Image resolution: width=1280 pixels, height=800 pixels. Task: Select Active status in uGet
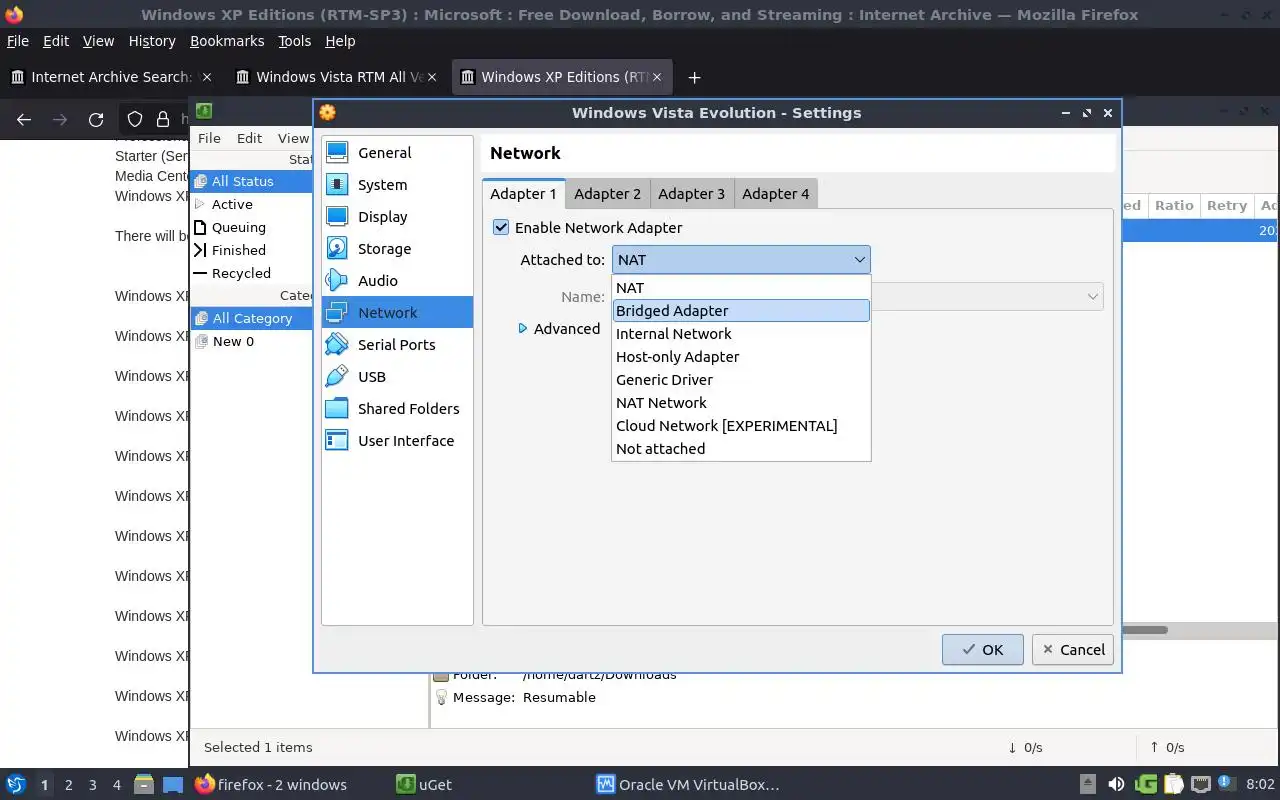(251, 204)
